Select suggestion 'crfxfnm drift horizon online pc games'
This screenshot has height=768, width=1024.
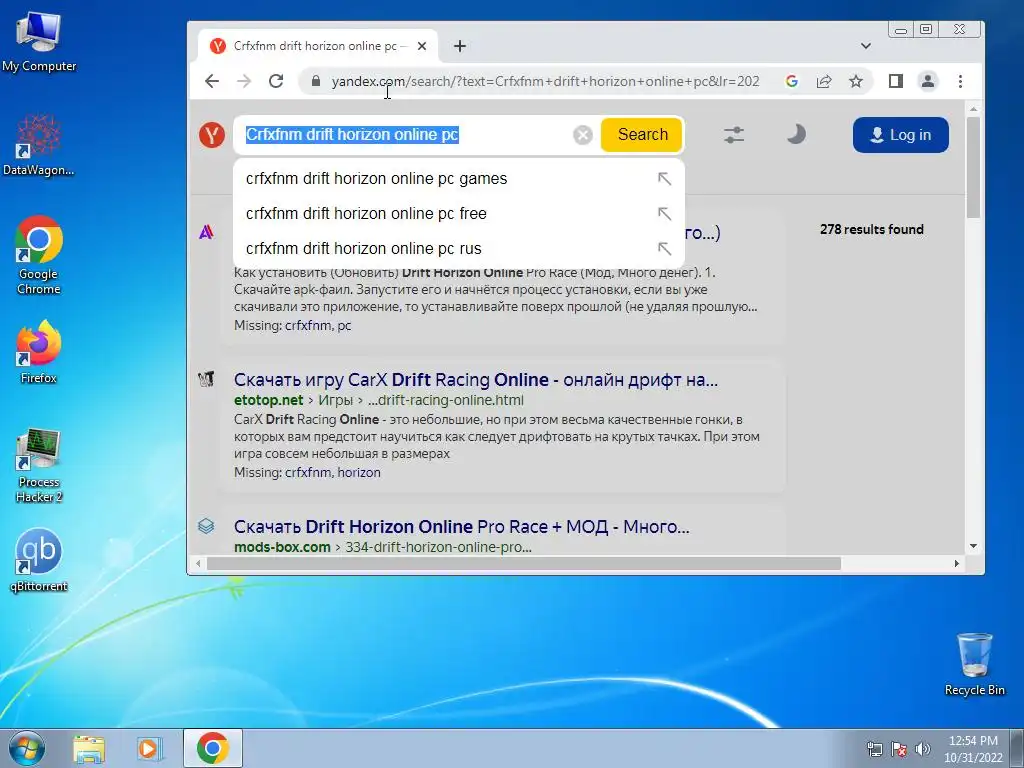click(x=458, y=178)
